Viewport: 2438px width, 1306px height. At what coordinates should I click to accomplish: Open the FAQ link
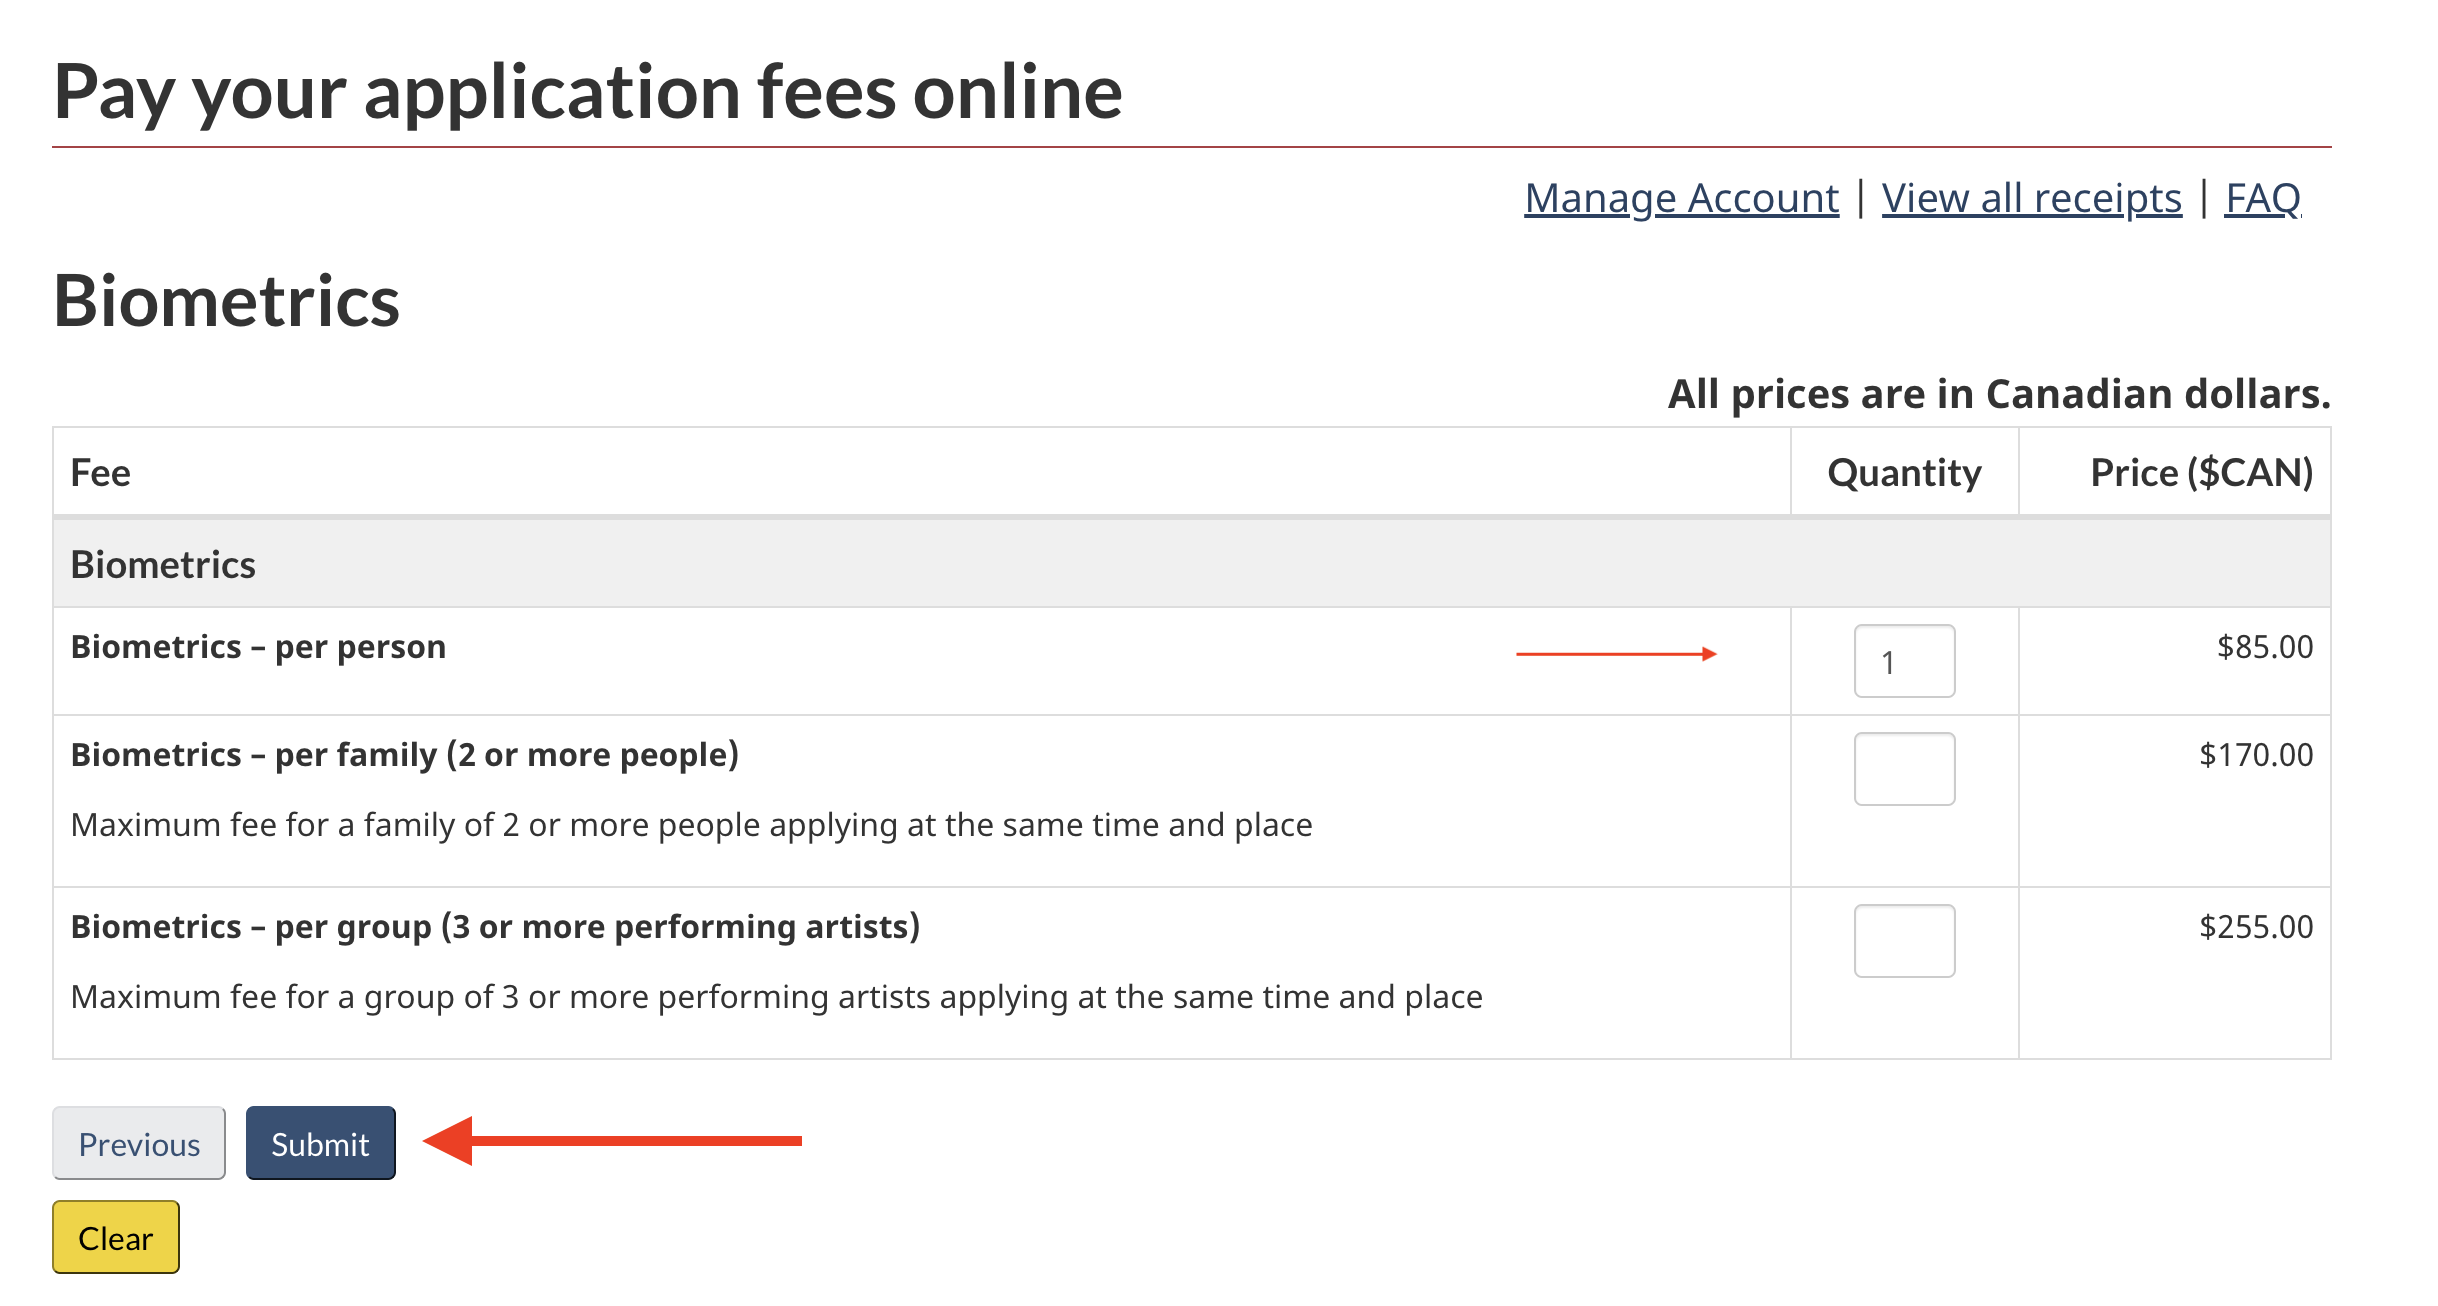point(2262,198)
